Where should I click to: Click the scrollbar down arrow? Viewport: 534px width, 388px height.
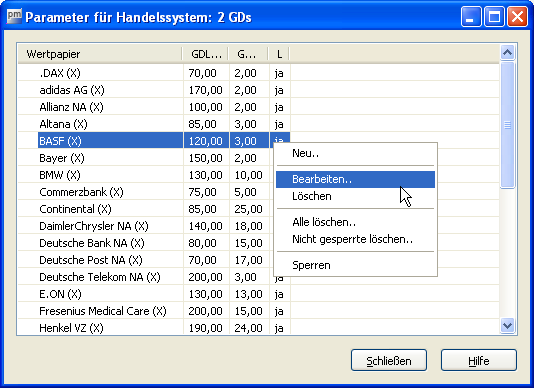[x=507, y=326]
